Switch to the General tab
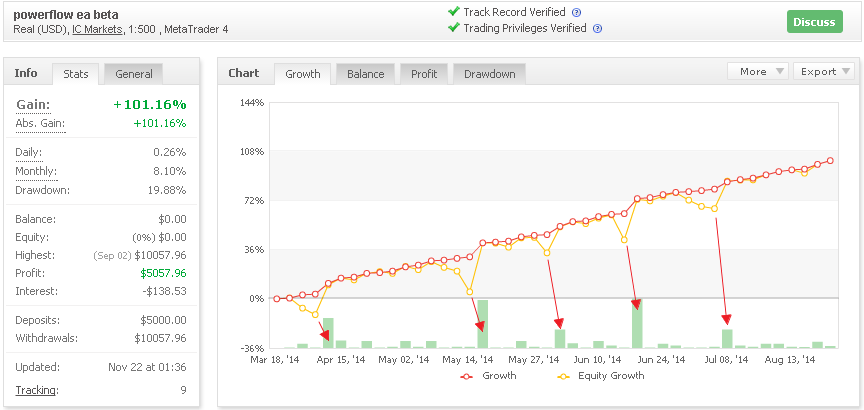 click(x=134, y=74)
